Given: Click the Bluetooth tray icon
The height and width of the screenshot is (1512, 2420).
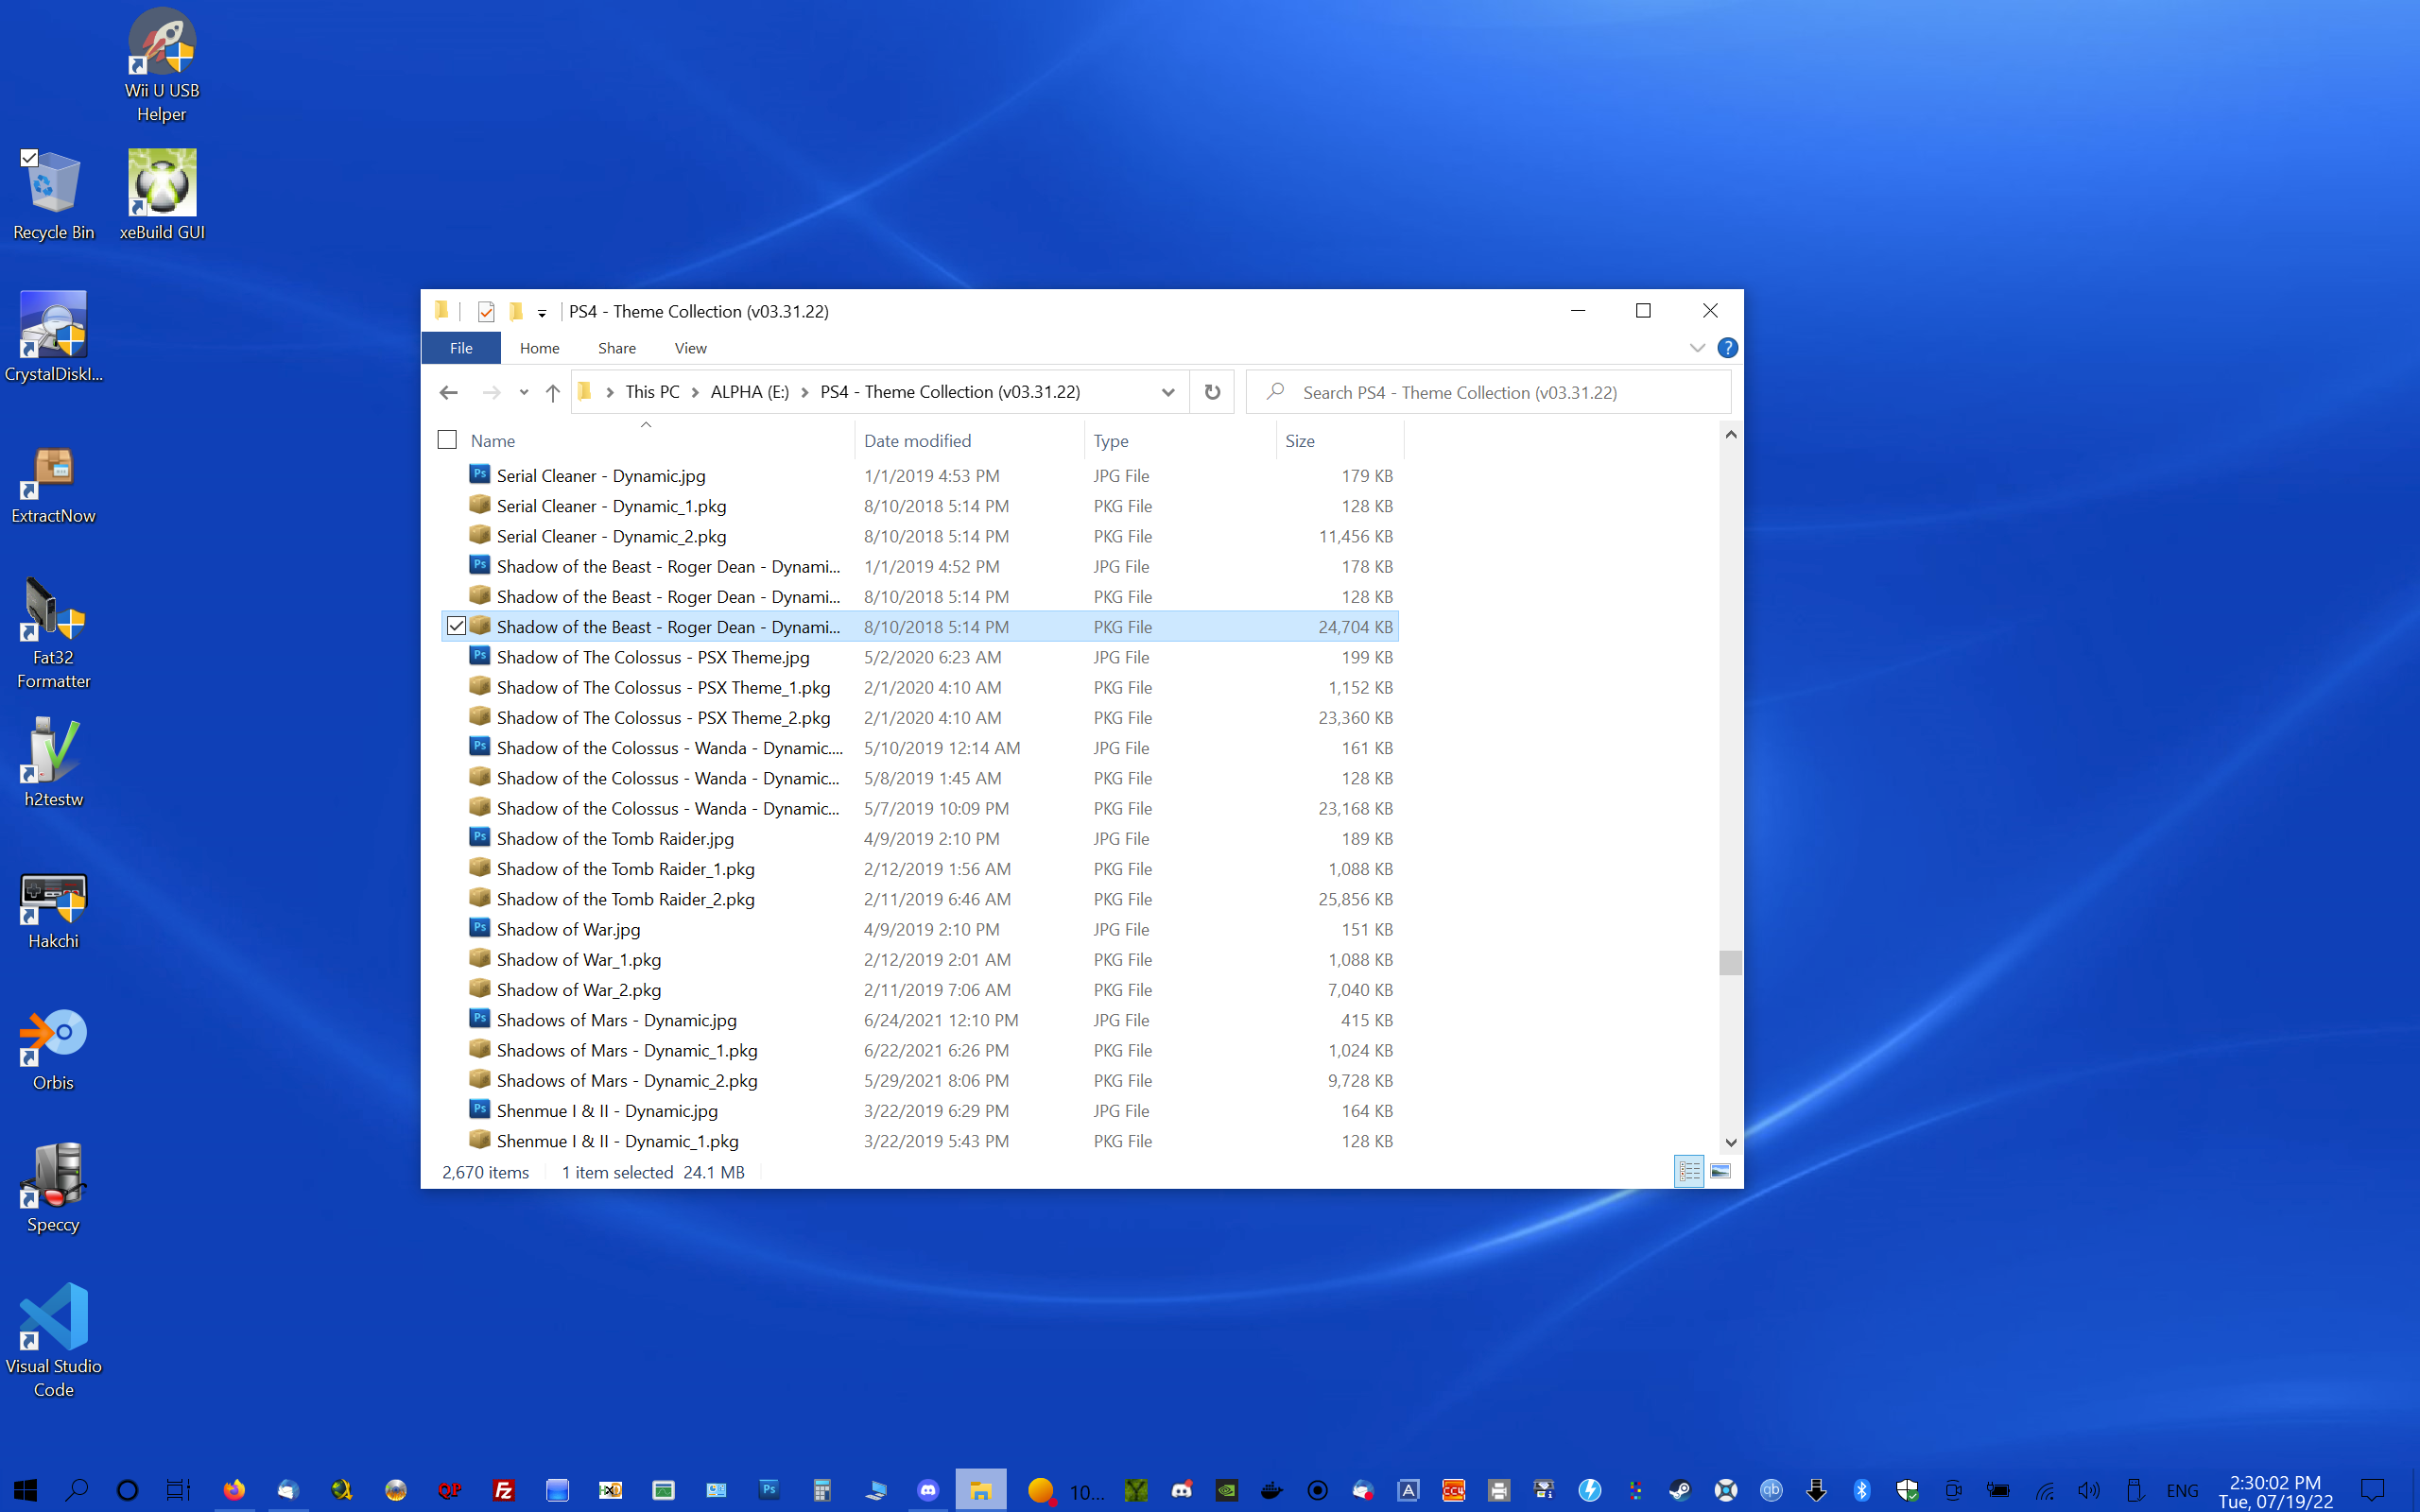Looking at the screenshot, I should (x=1861, y=1490).
